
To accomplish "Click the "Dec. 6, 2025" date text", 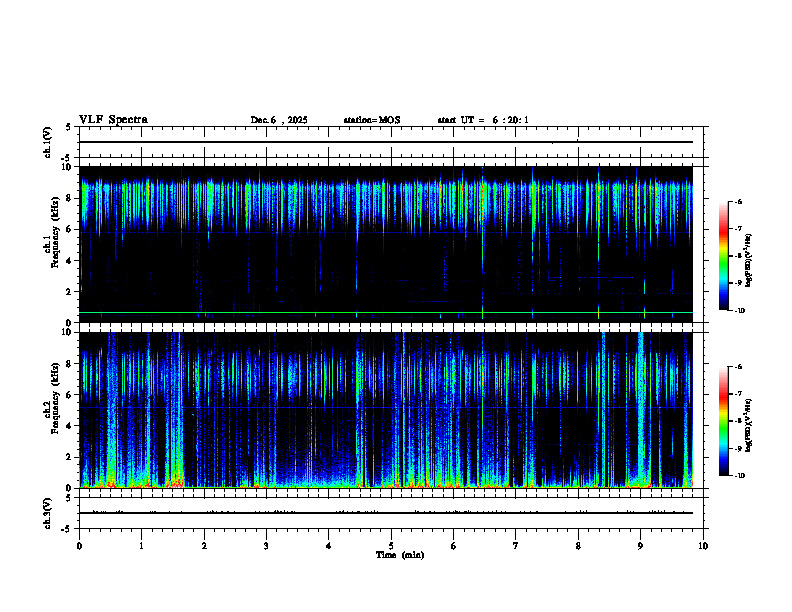I will (279, 120).
